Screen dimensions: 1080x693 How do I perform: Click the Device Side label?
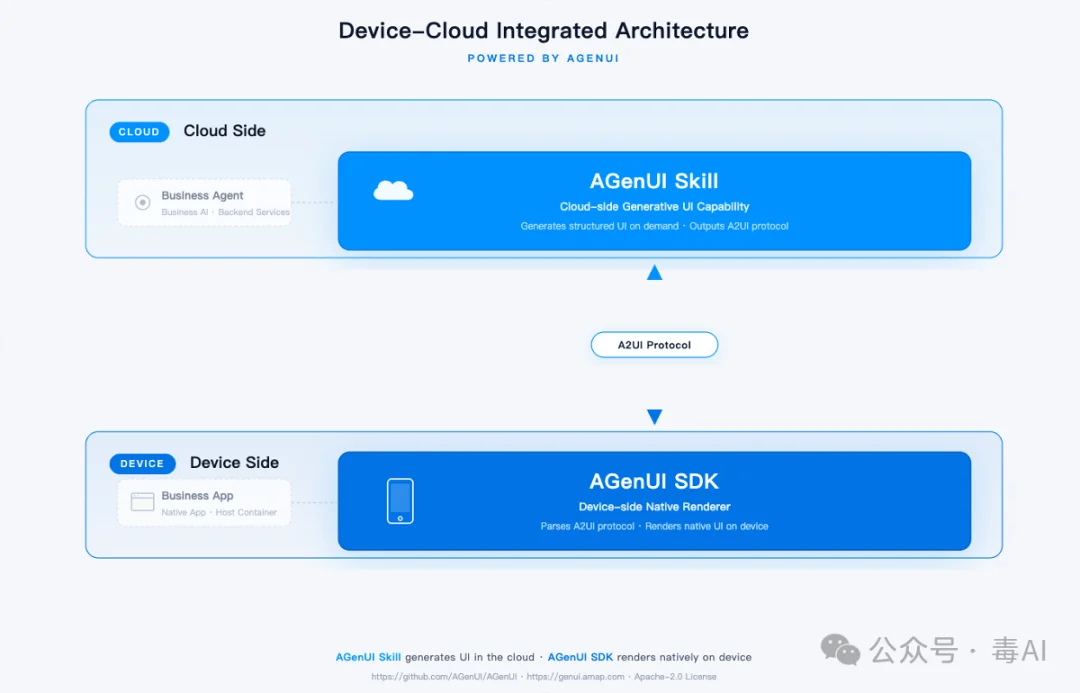pos(234,463)
